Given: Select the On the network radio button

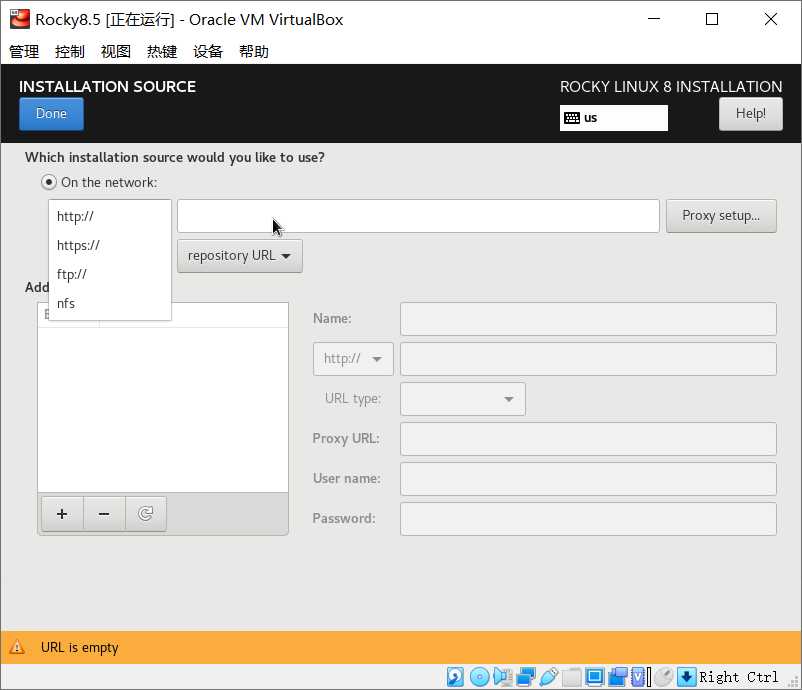Looking at the screenshot, I should click(49, 182).
